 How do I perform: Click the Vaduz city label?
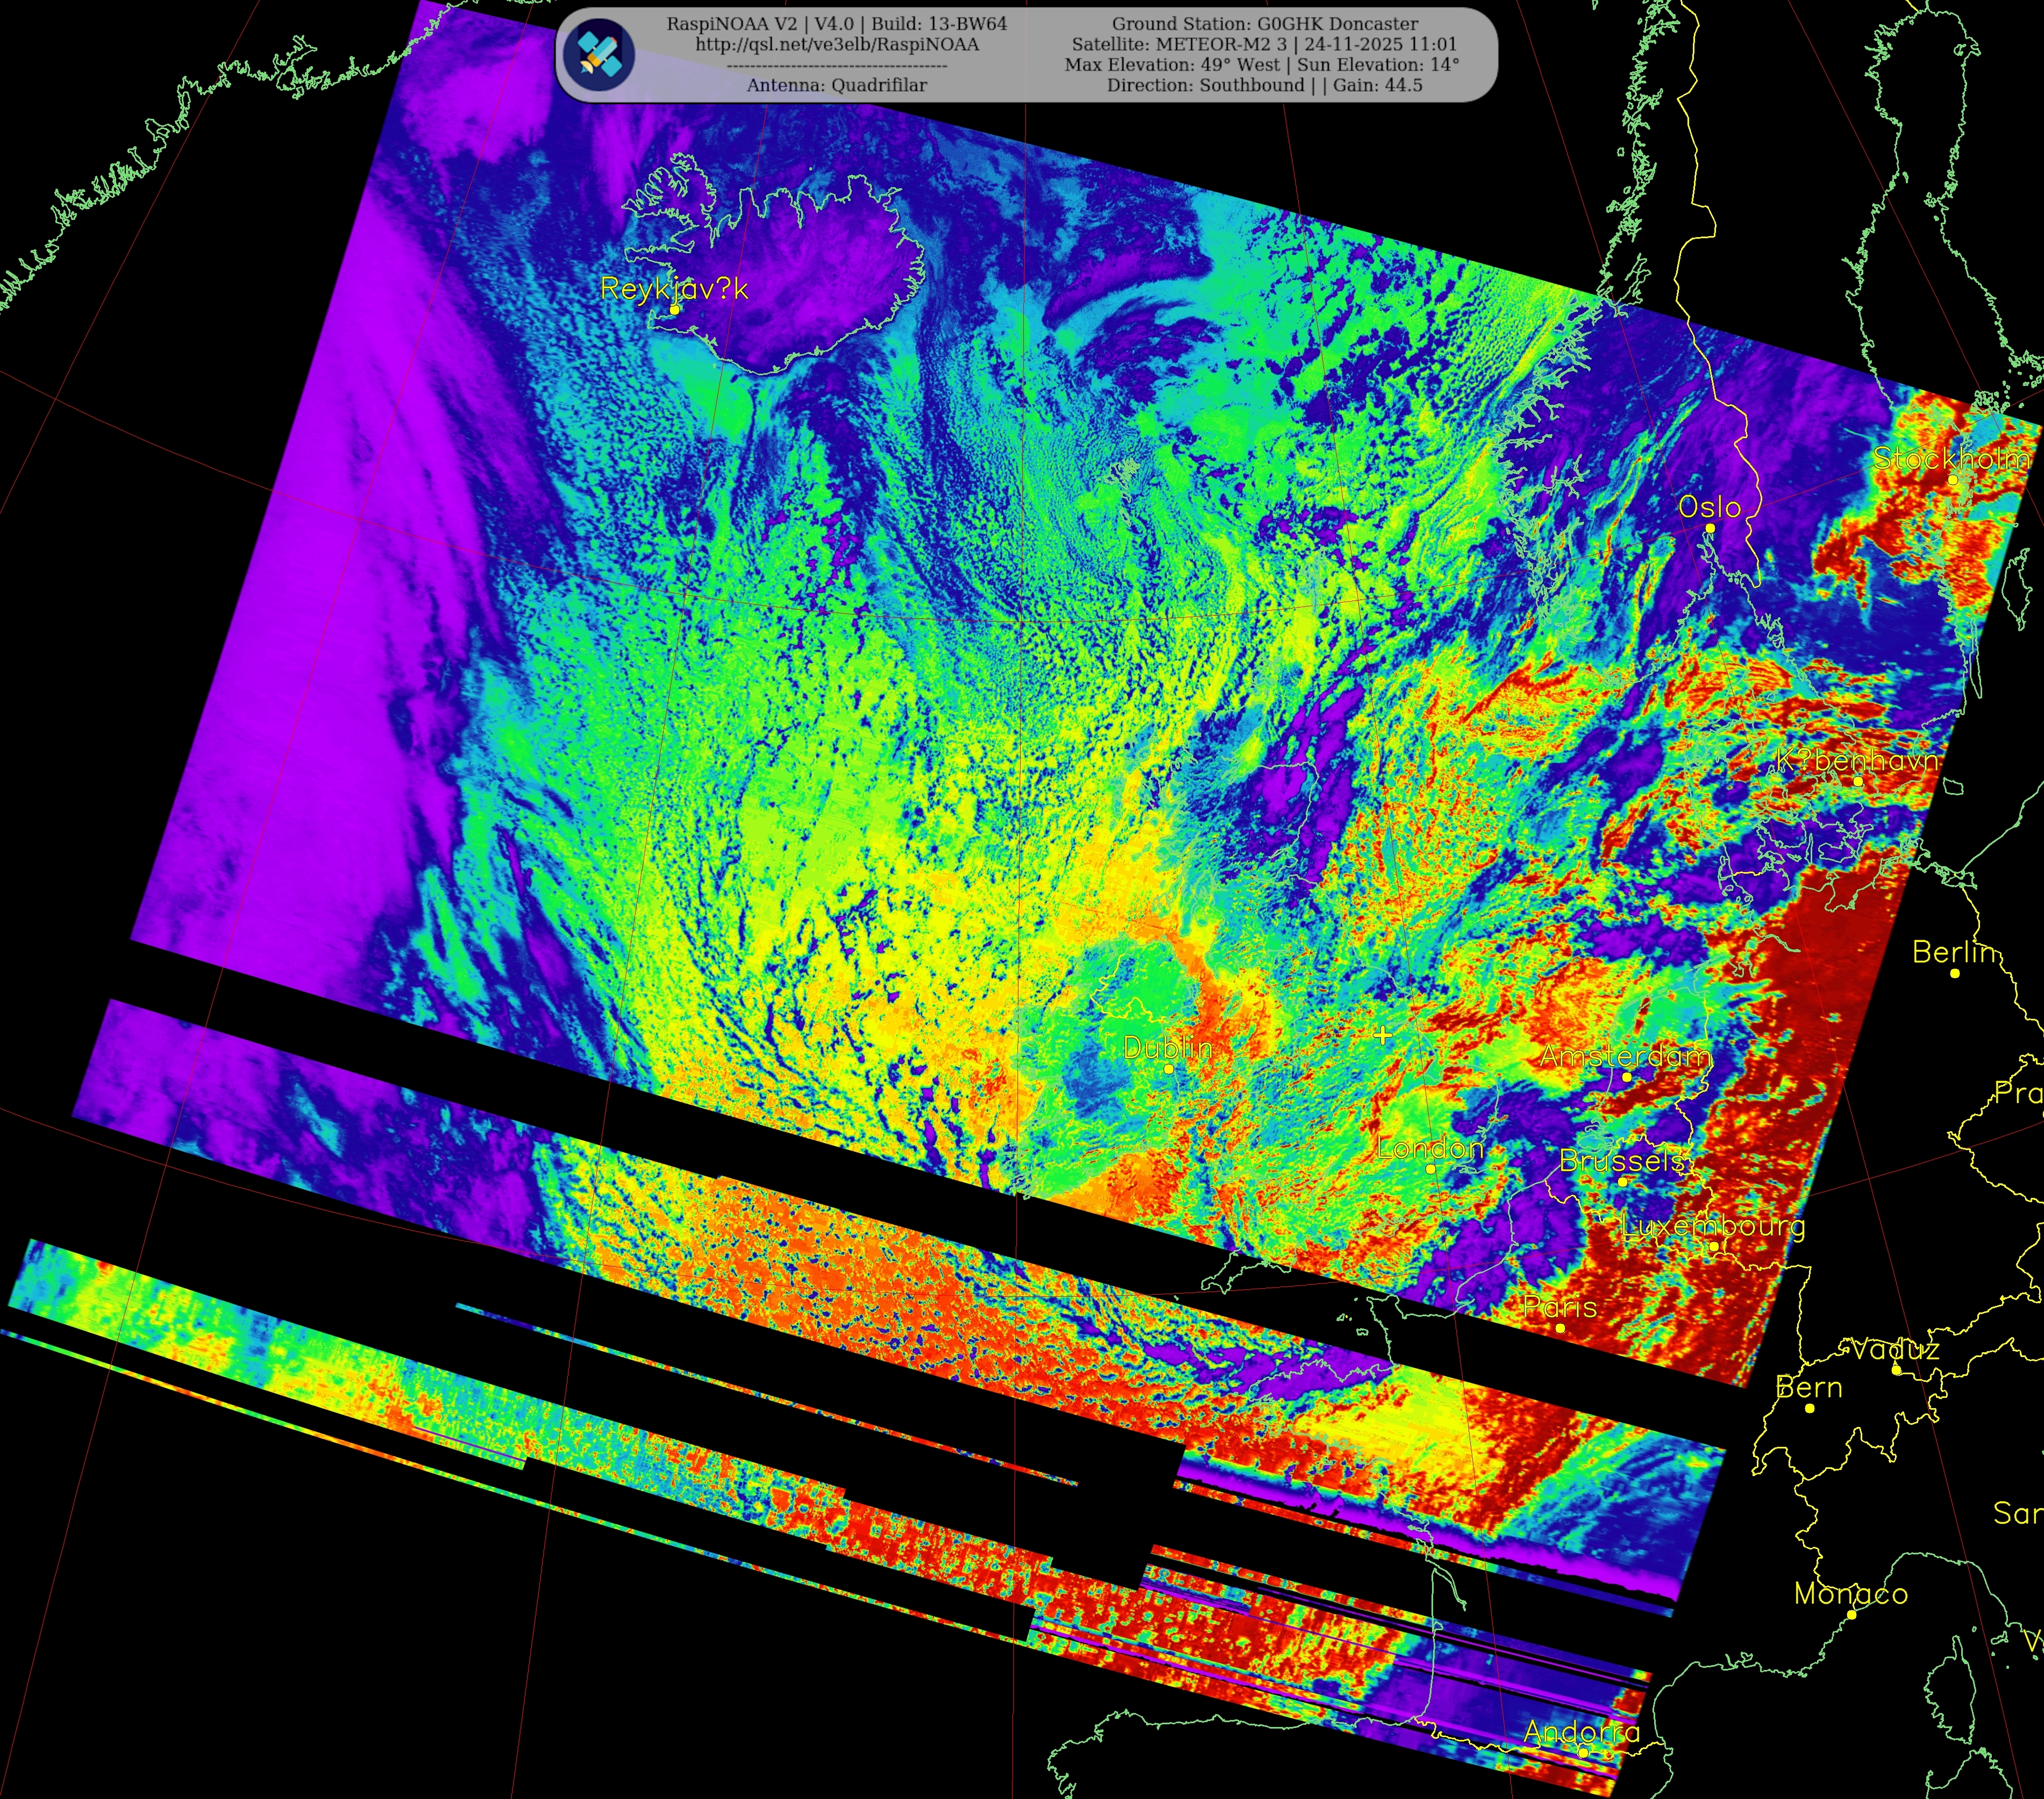tap(1894, 1351)
